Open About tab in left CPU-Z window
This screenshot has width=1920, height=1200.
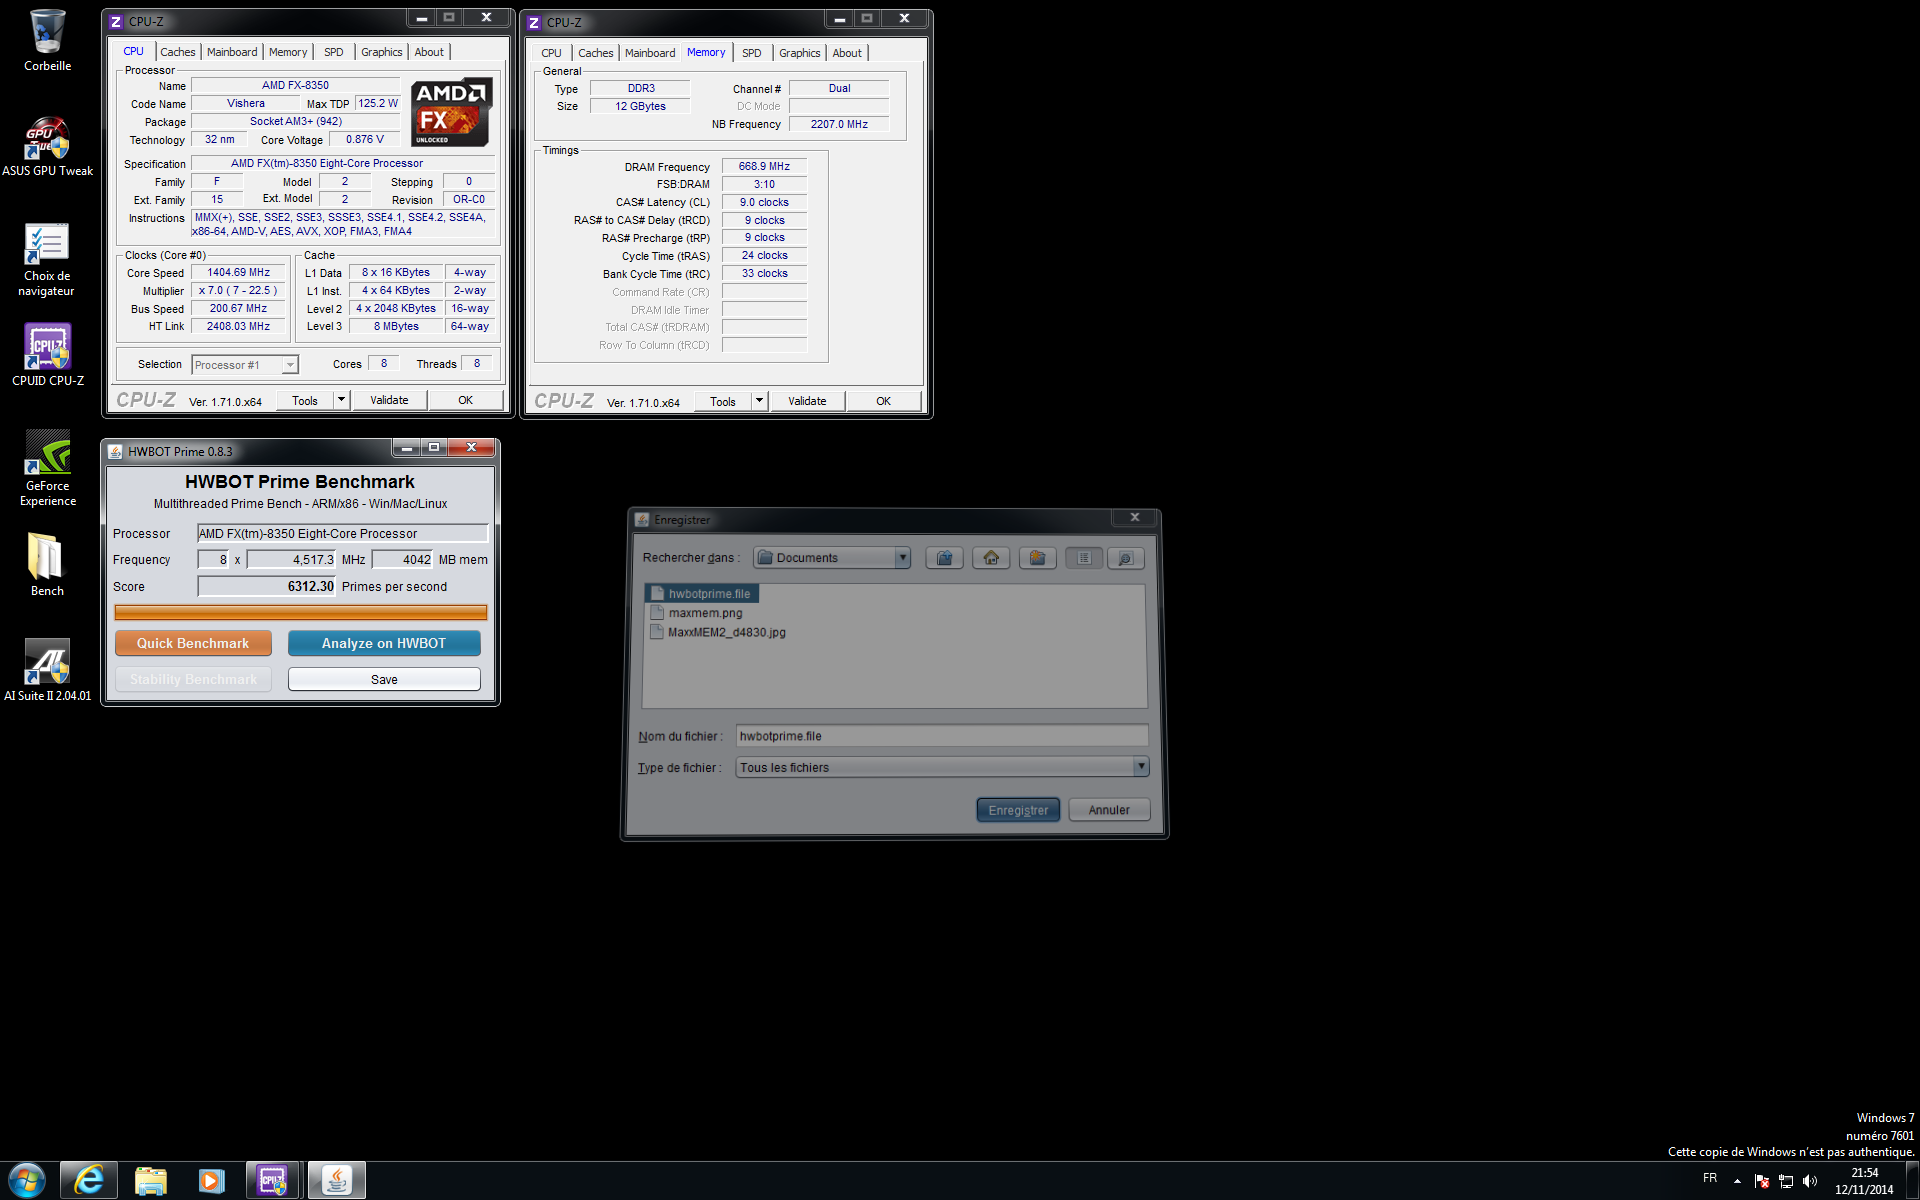click(429, 52)
